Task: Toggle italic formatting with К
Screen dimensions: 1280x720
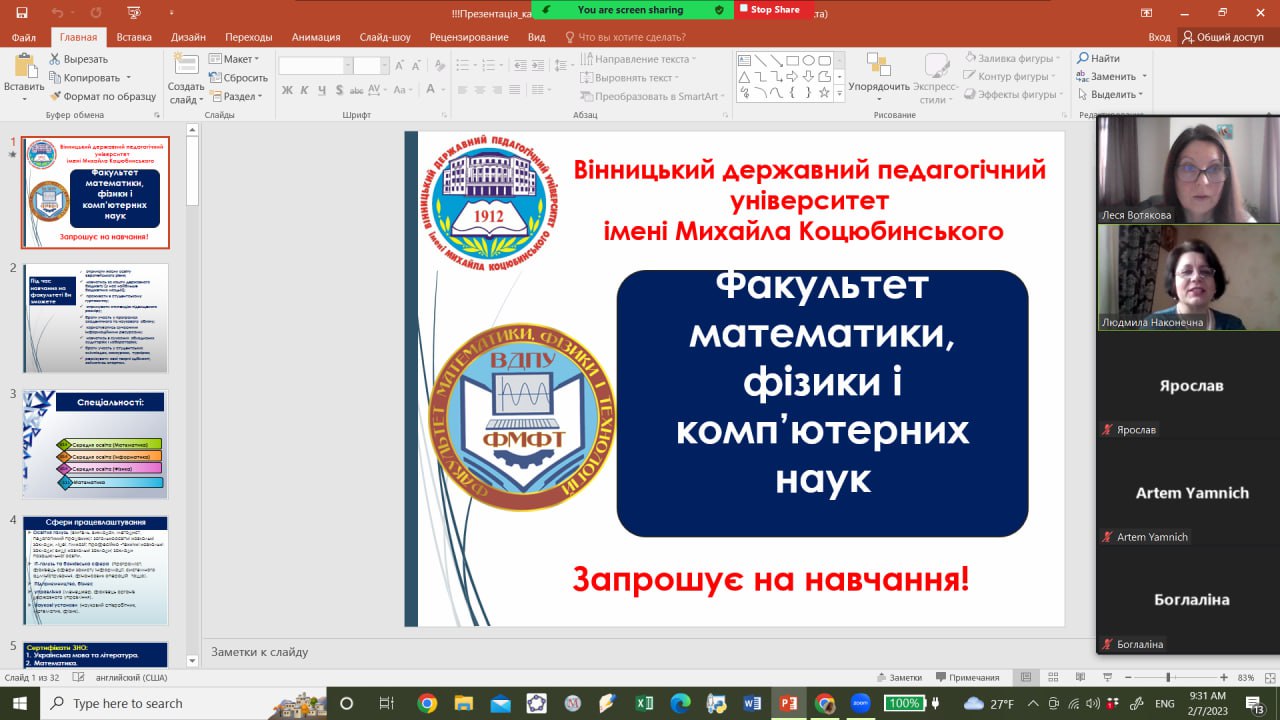Action: click(304, 90)
